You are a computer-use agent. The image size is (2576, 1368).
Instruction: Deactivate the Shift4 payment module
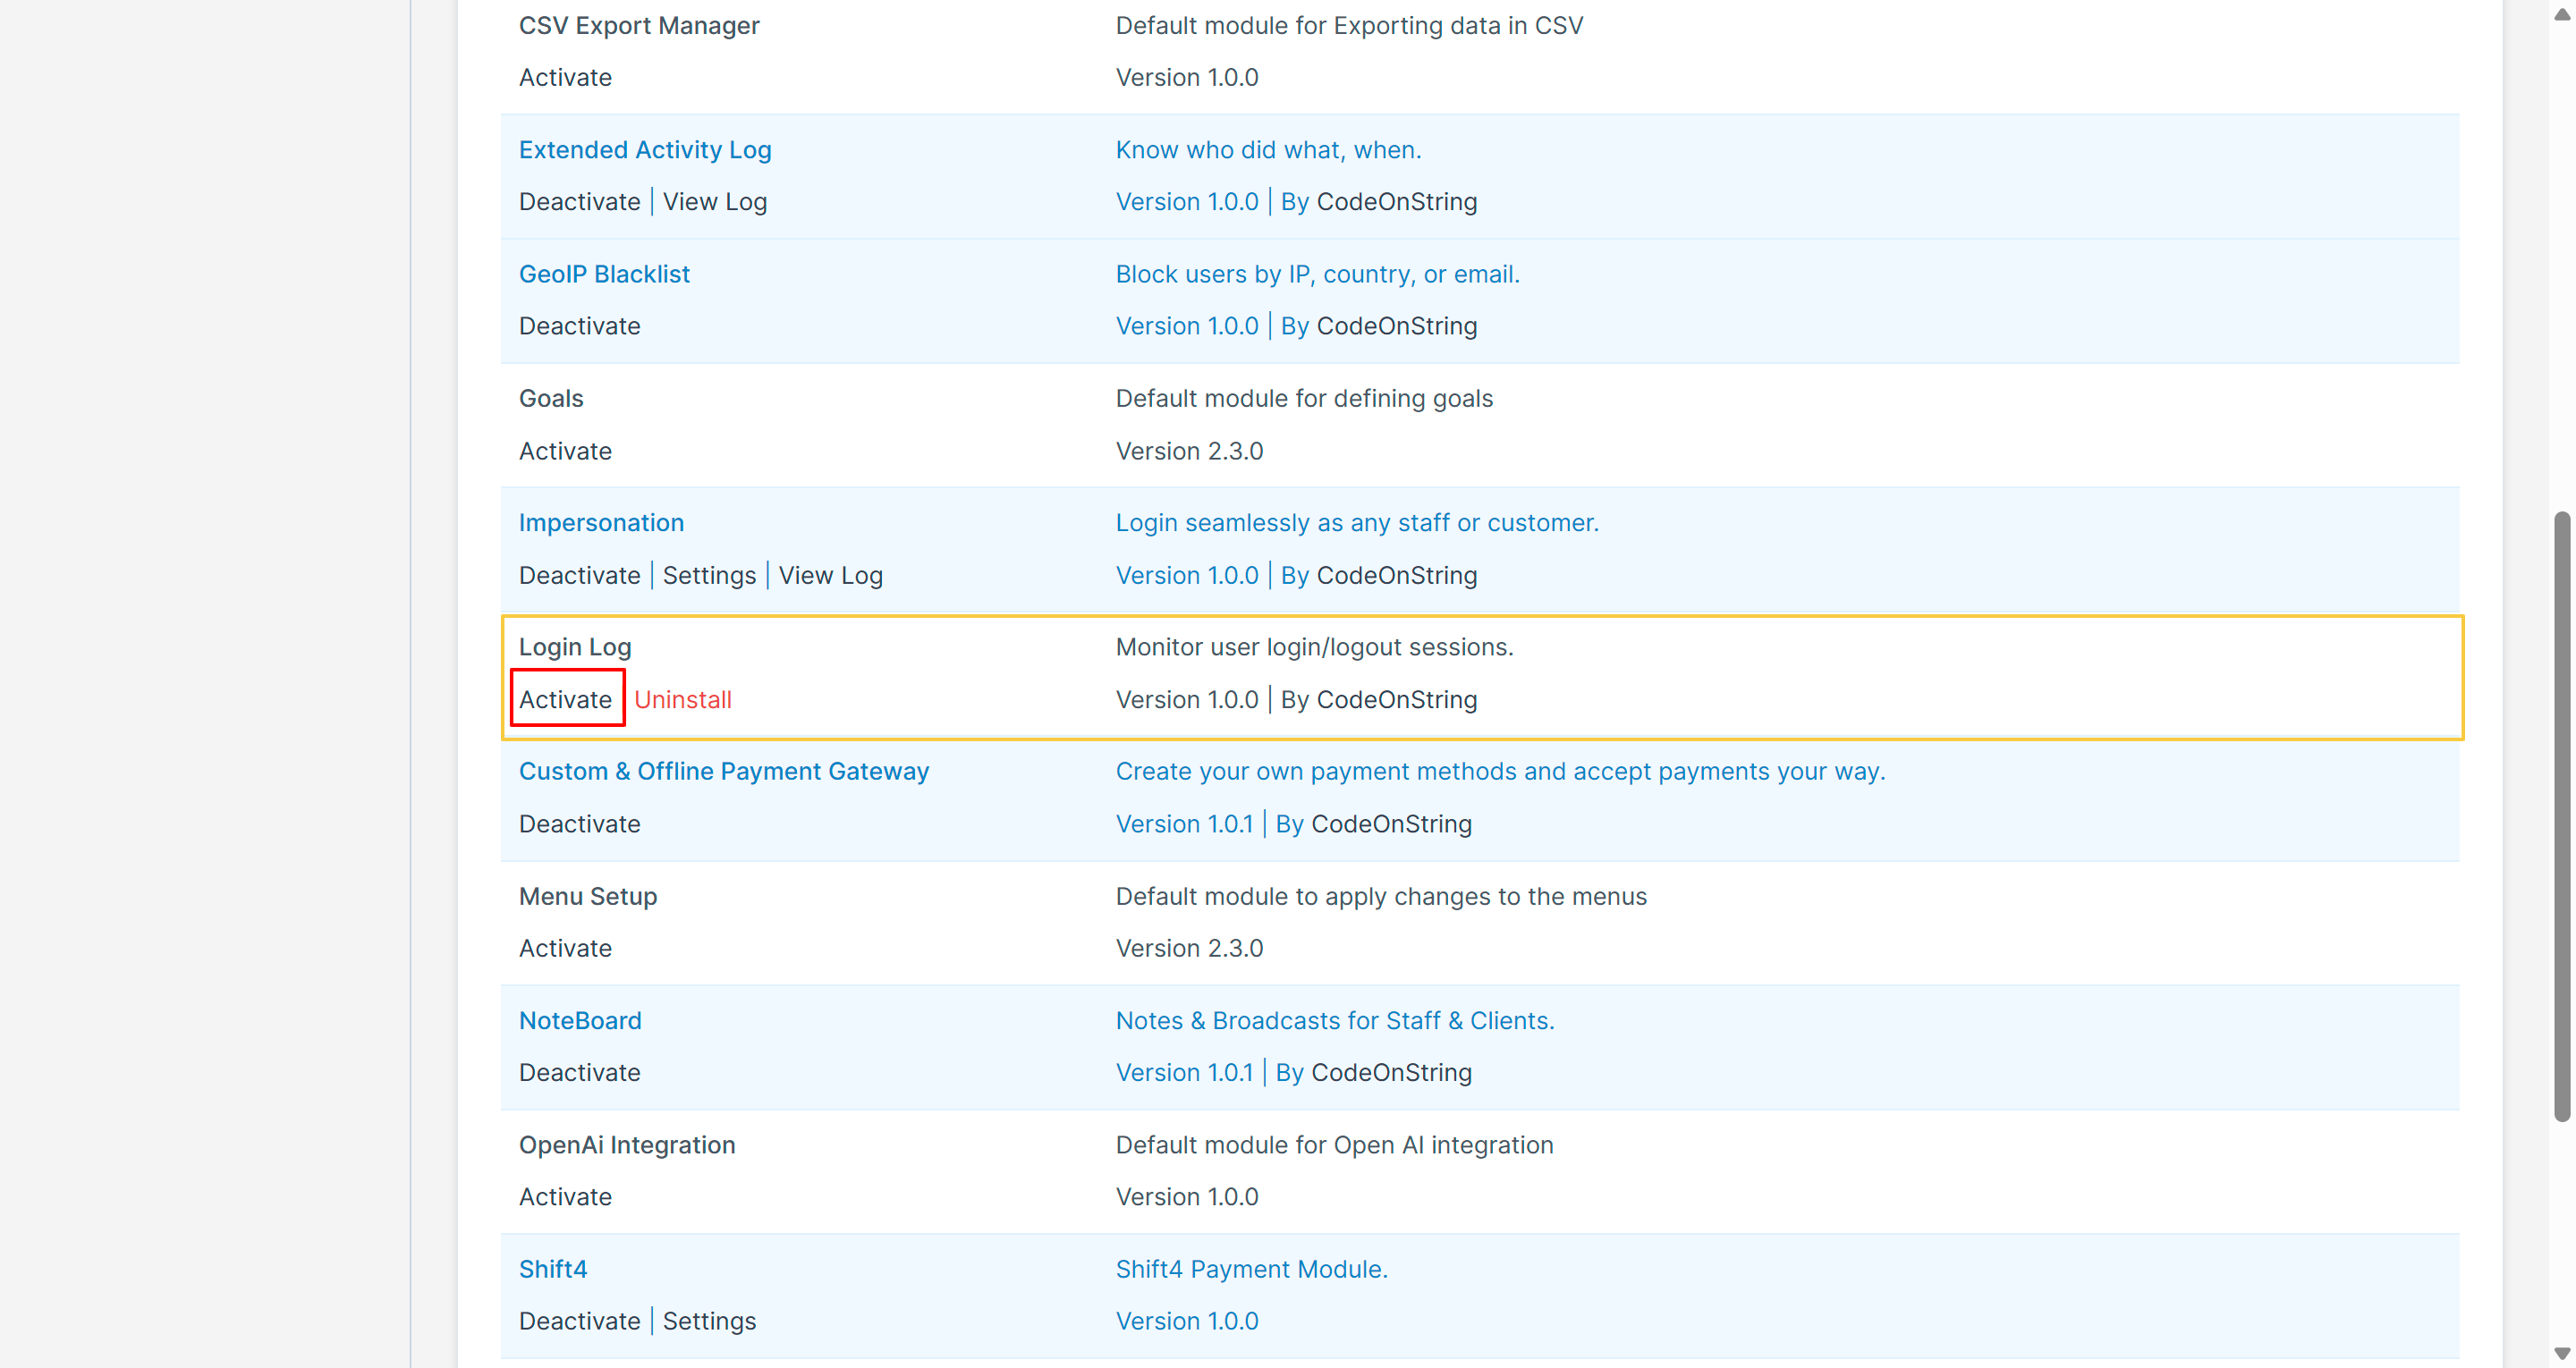579,1321
